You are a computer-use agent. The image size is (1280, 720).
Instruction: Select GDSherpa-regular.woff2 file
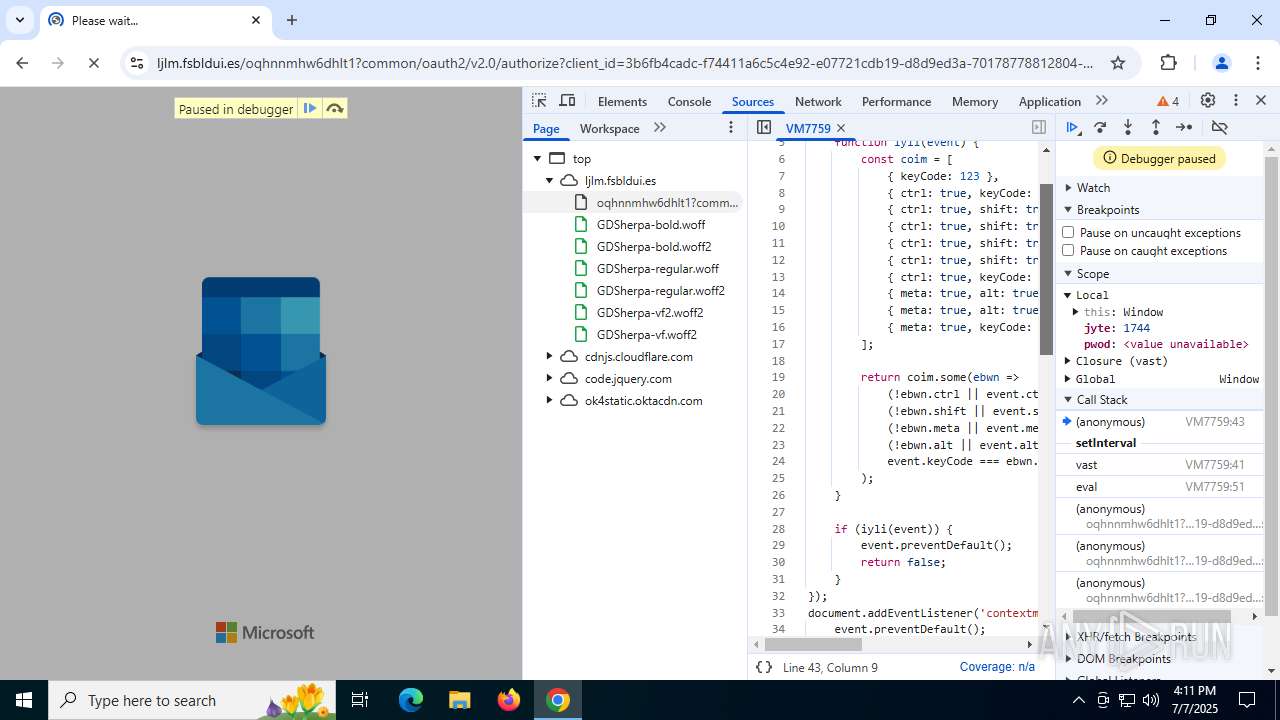[x=660, y=290]
